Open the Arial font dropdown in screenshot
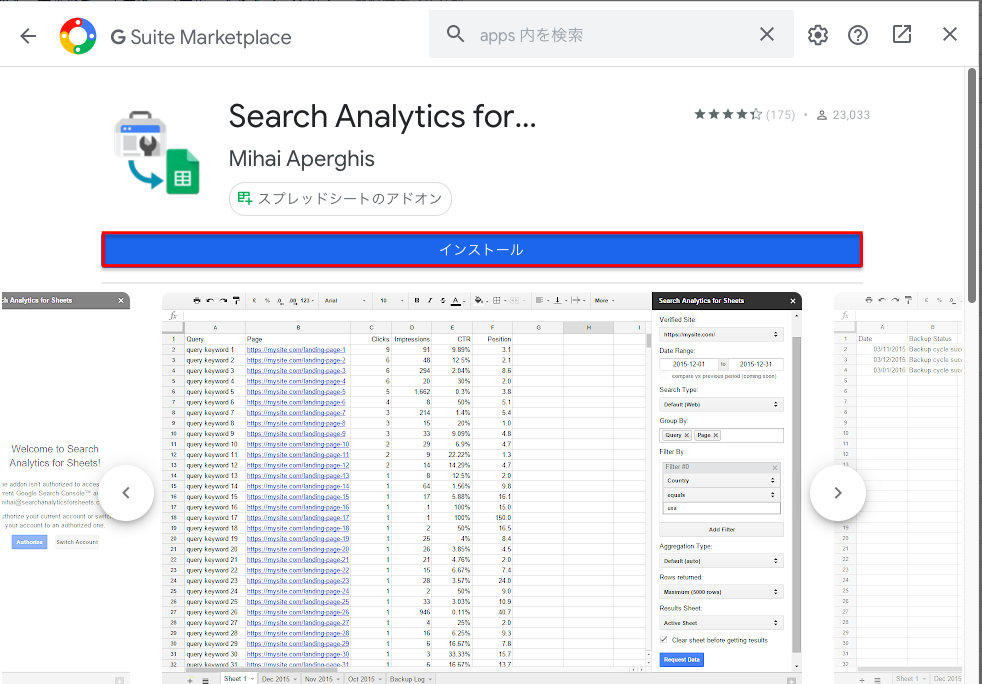Viewport: 982px width, 684px height. click(x=344, y=301)
